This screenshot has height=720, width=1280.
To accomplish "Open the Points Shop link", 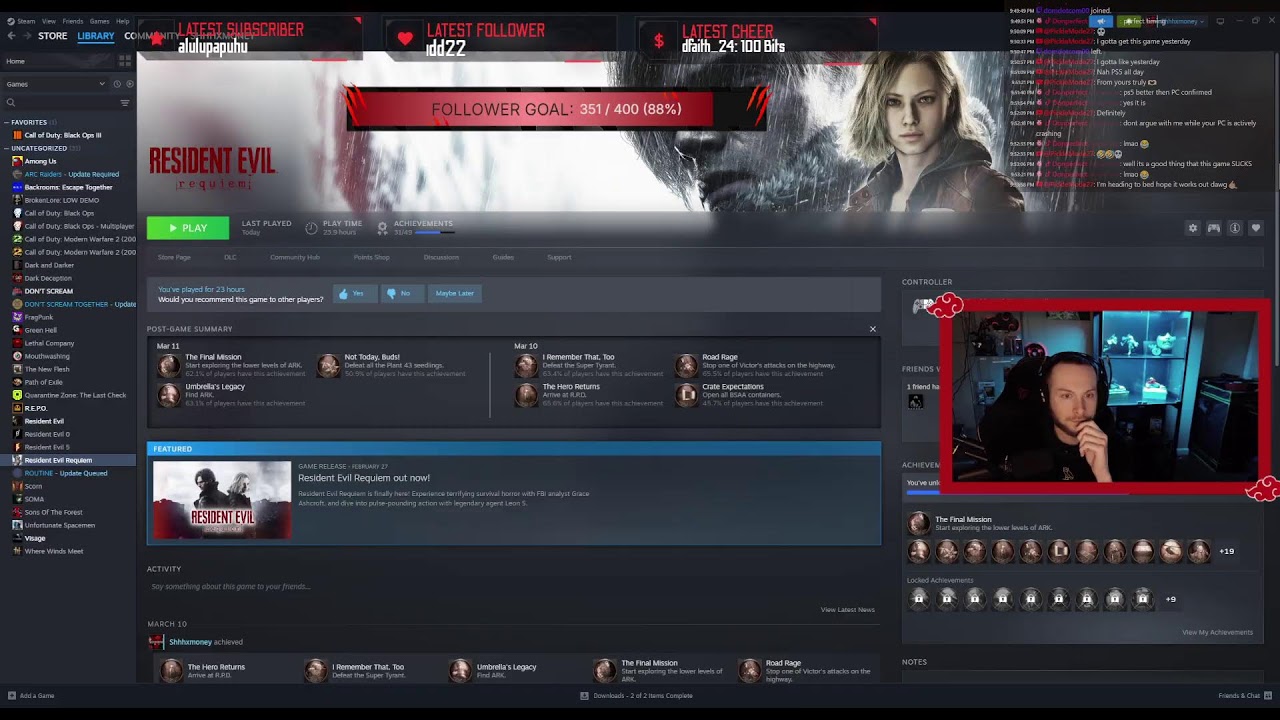I will 371,257.
